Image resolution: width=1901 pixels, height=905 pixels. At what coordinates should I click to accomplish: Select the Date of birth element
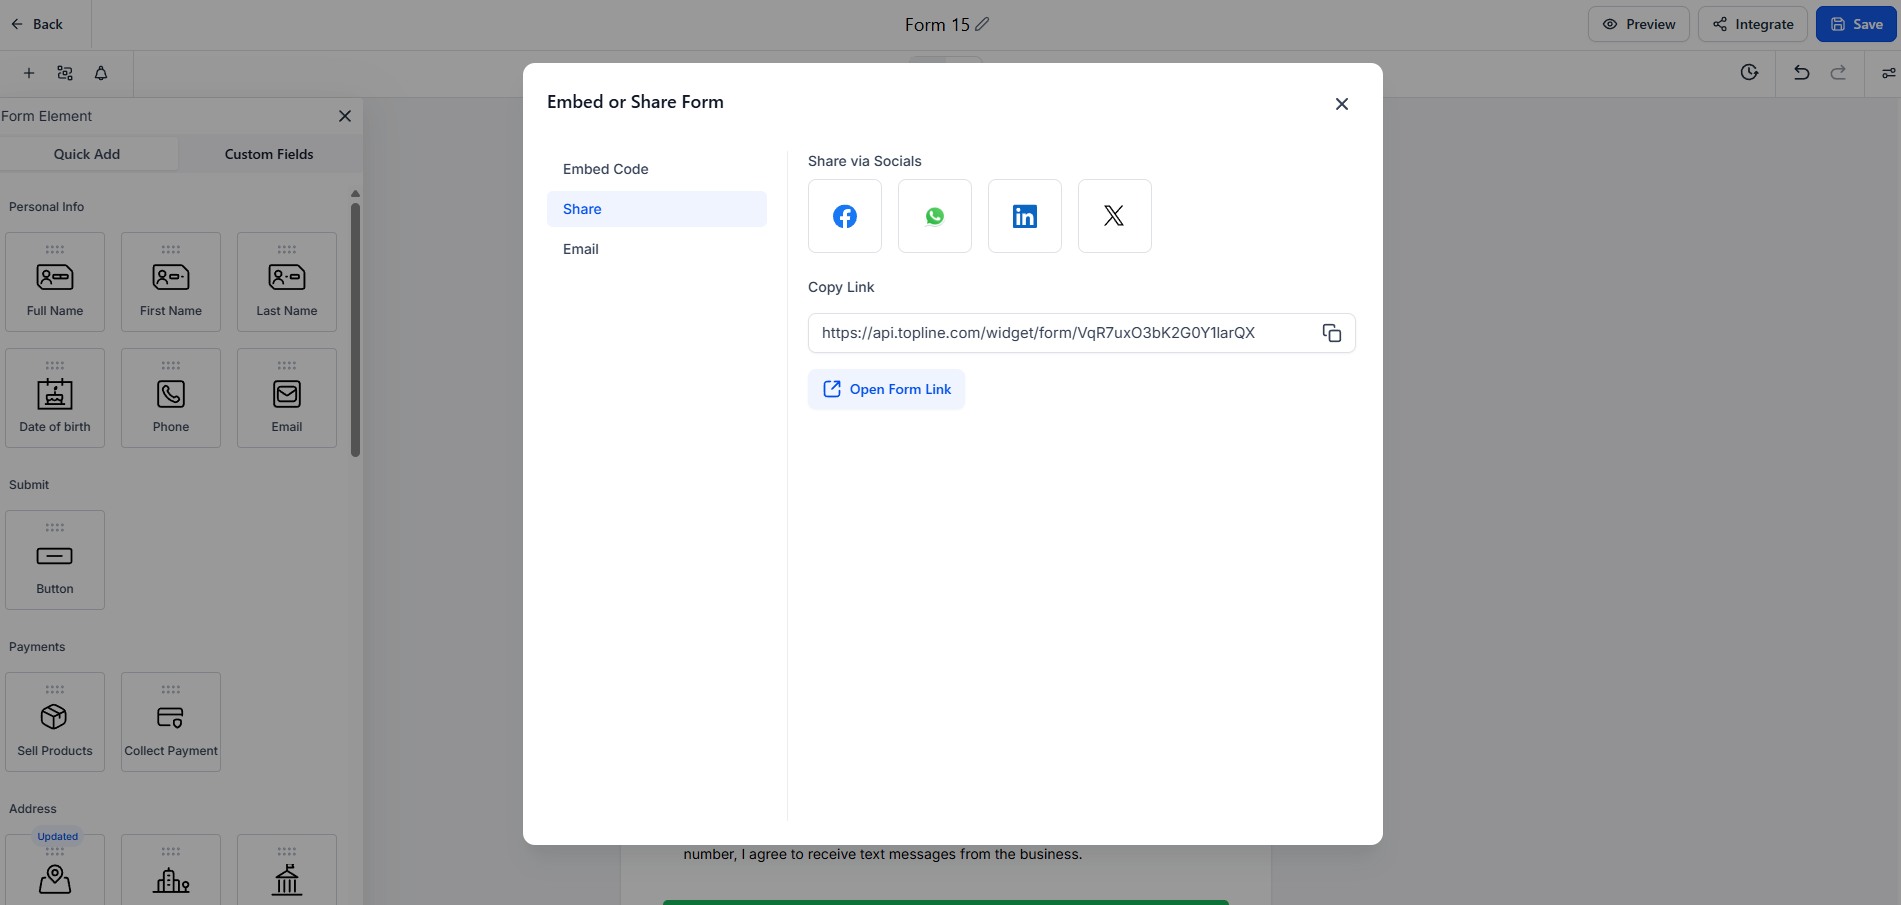click(x=55, y=398)
